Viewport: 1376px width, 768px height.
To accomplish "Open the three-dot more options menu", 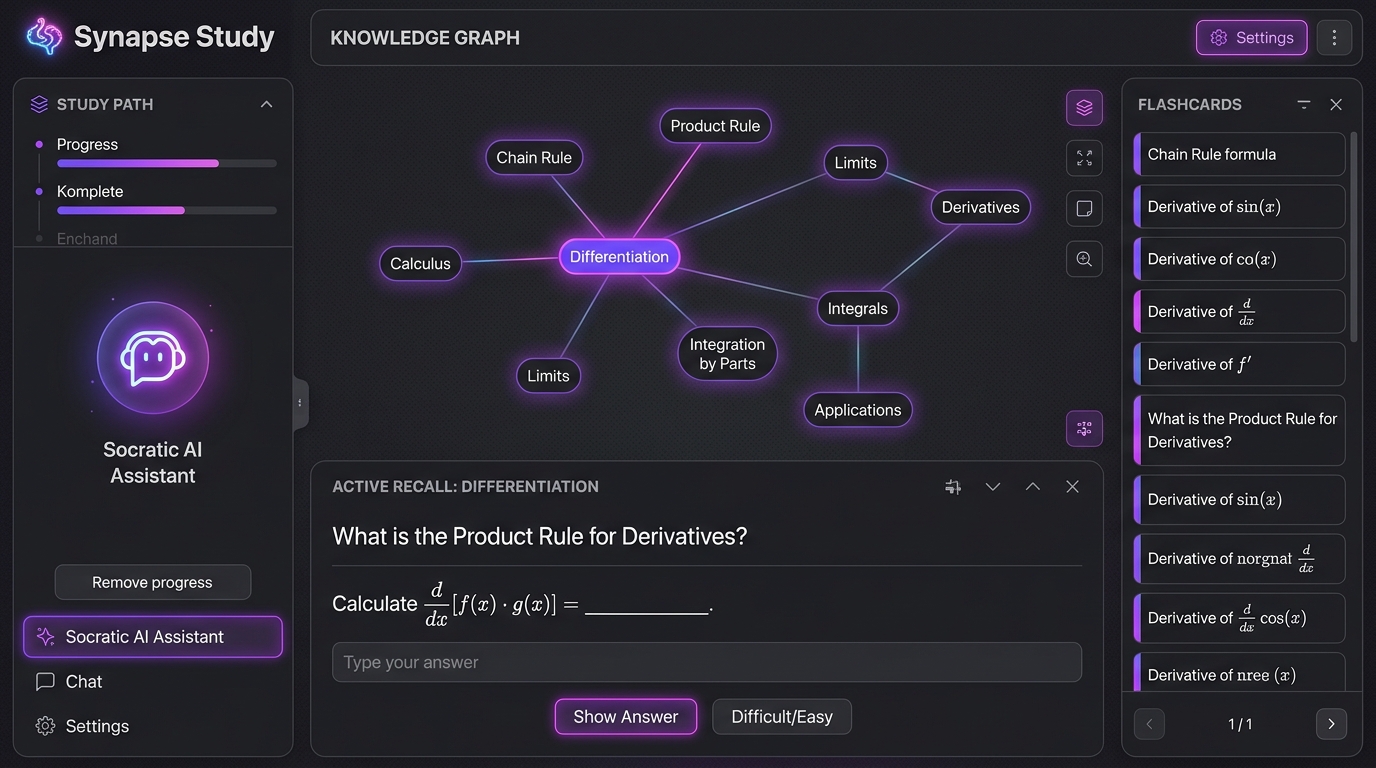I will coord(1334,38).
